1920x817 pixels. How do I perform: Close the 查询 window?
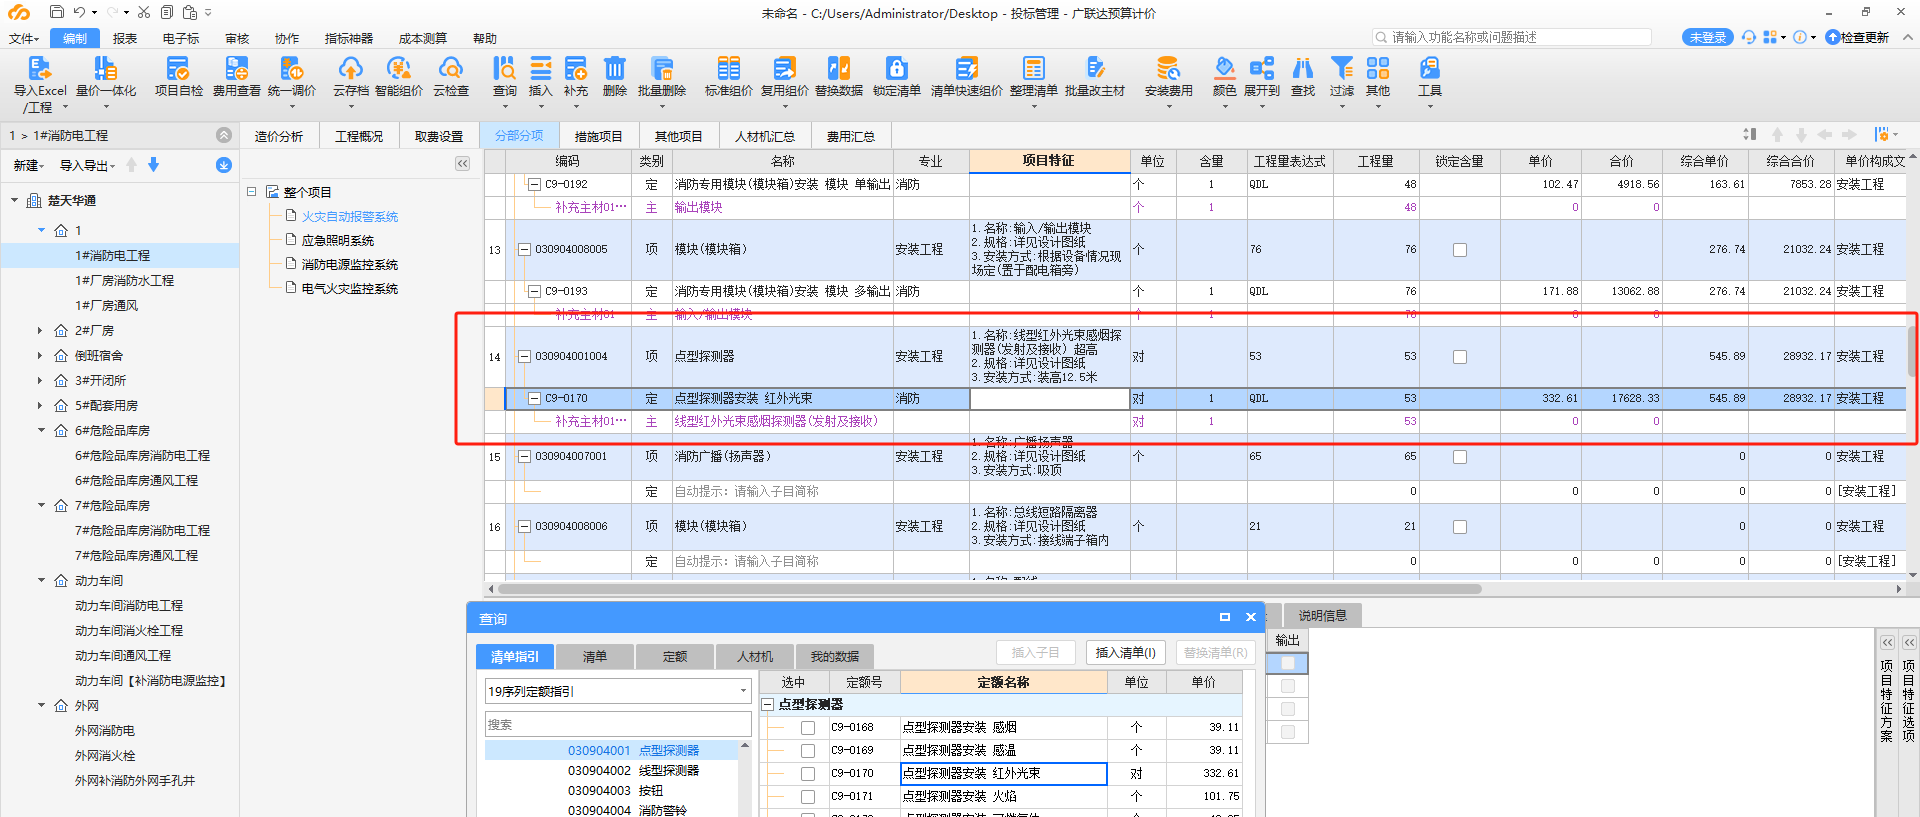1250,618
